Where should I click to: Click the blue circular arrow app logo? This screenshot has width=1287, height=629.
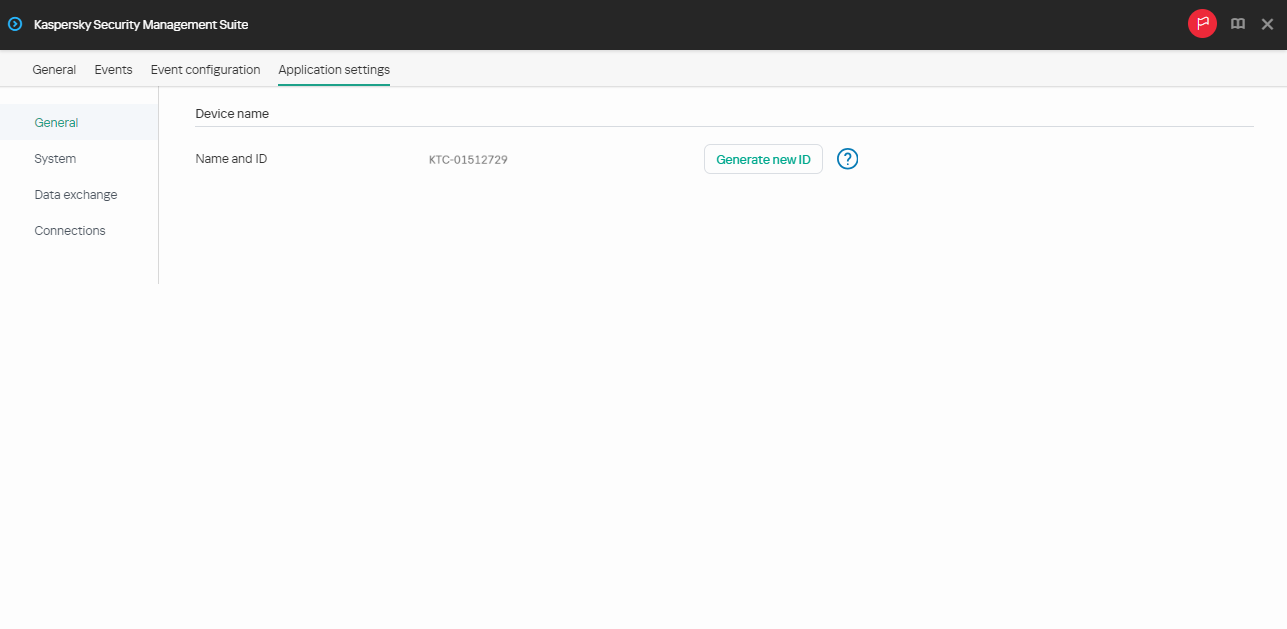(x=14, y=23)
